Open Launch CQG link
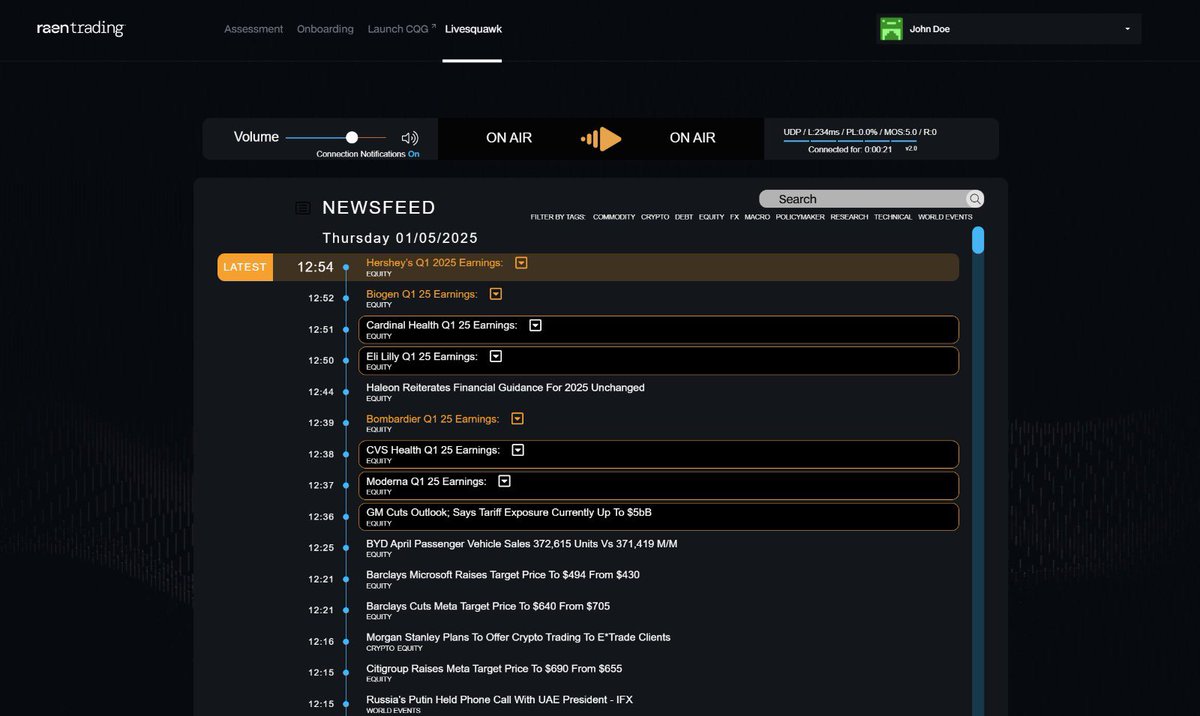The width and height of the screenshot is (1200, 716). coord(402,29)
